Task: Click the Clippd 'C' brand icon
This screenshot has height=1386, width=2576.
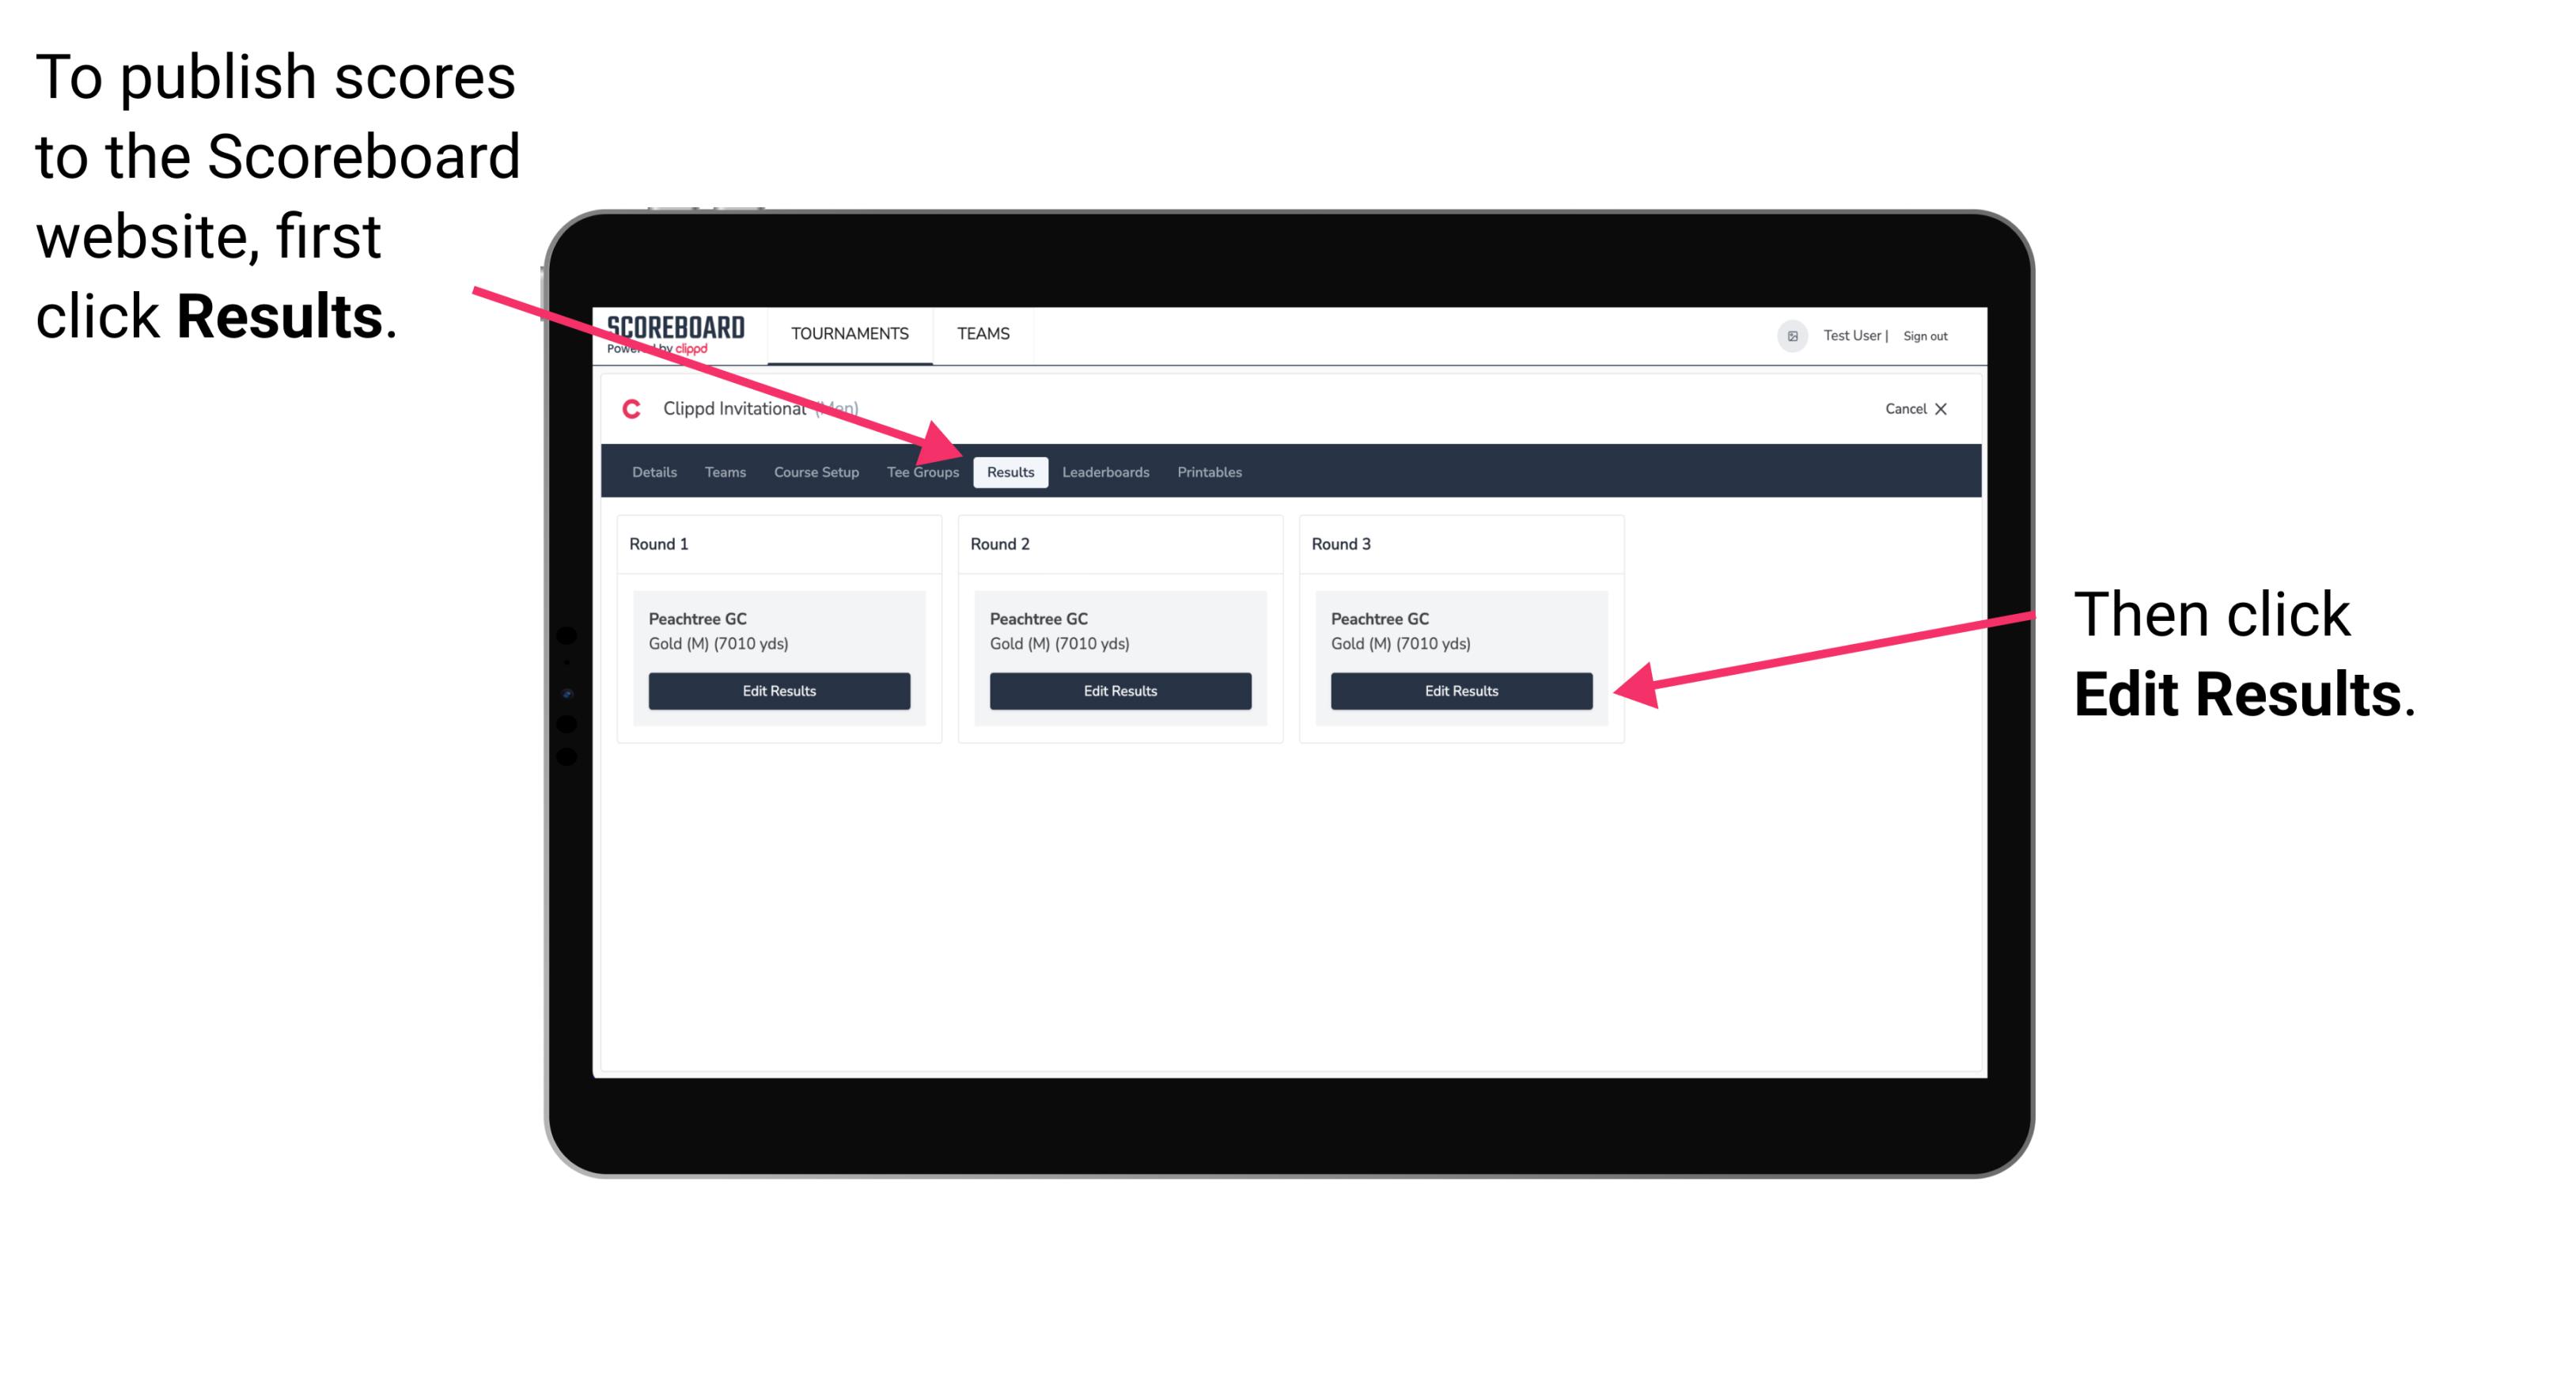Action: pos(623,408)
